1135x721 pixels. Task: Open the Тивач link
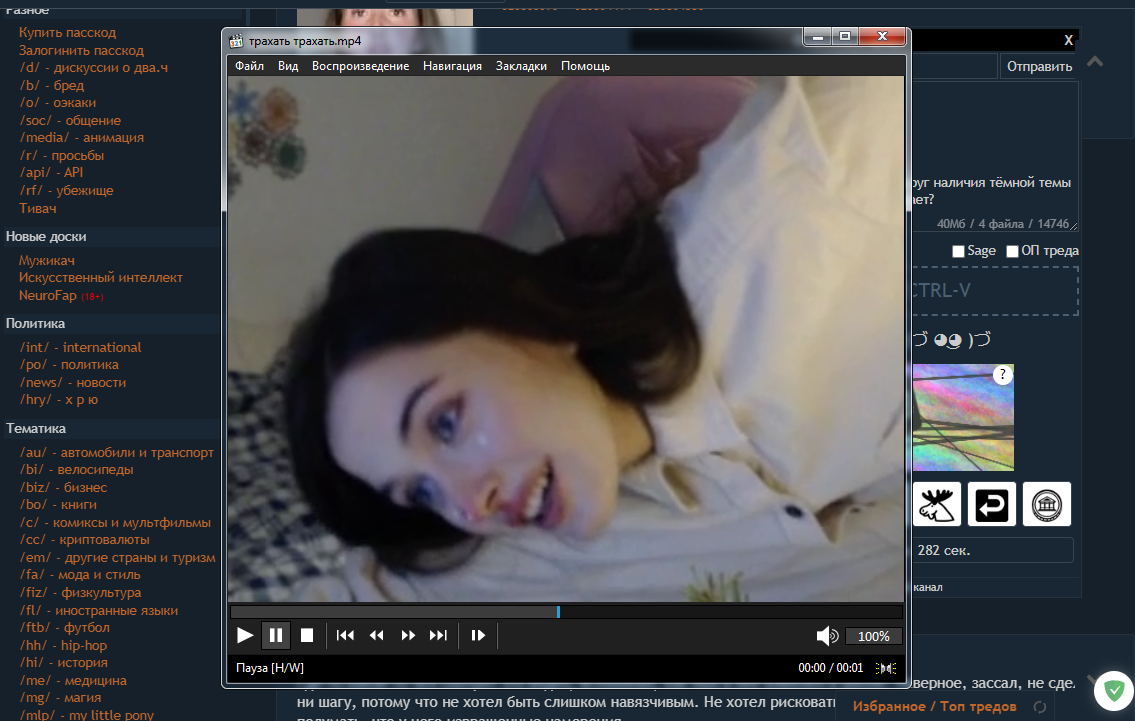point(38,208)
